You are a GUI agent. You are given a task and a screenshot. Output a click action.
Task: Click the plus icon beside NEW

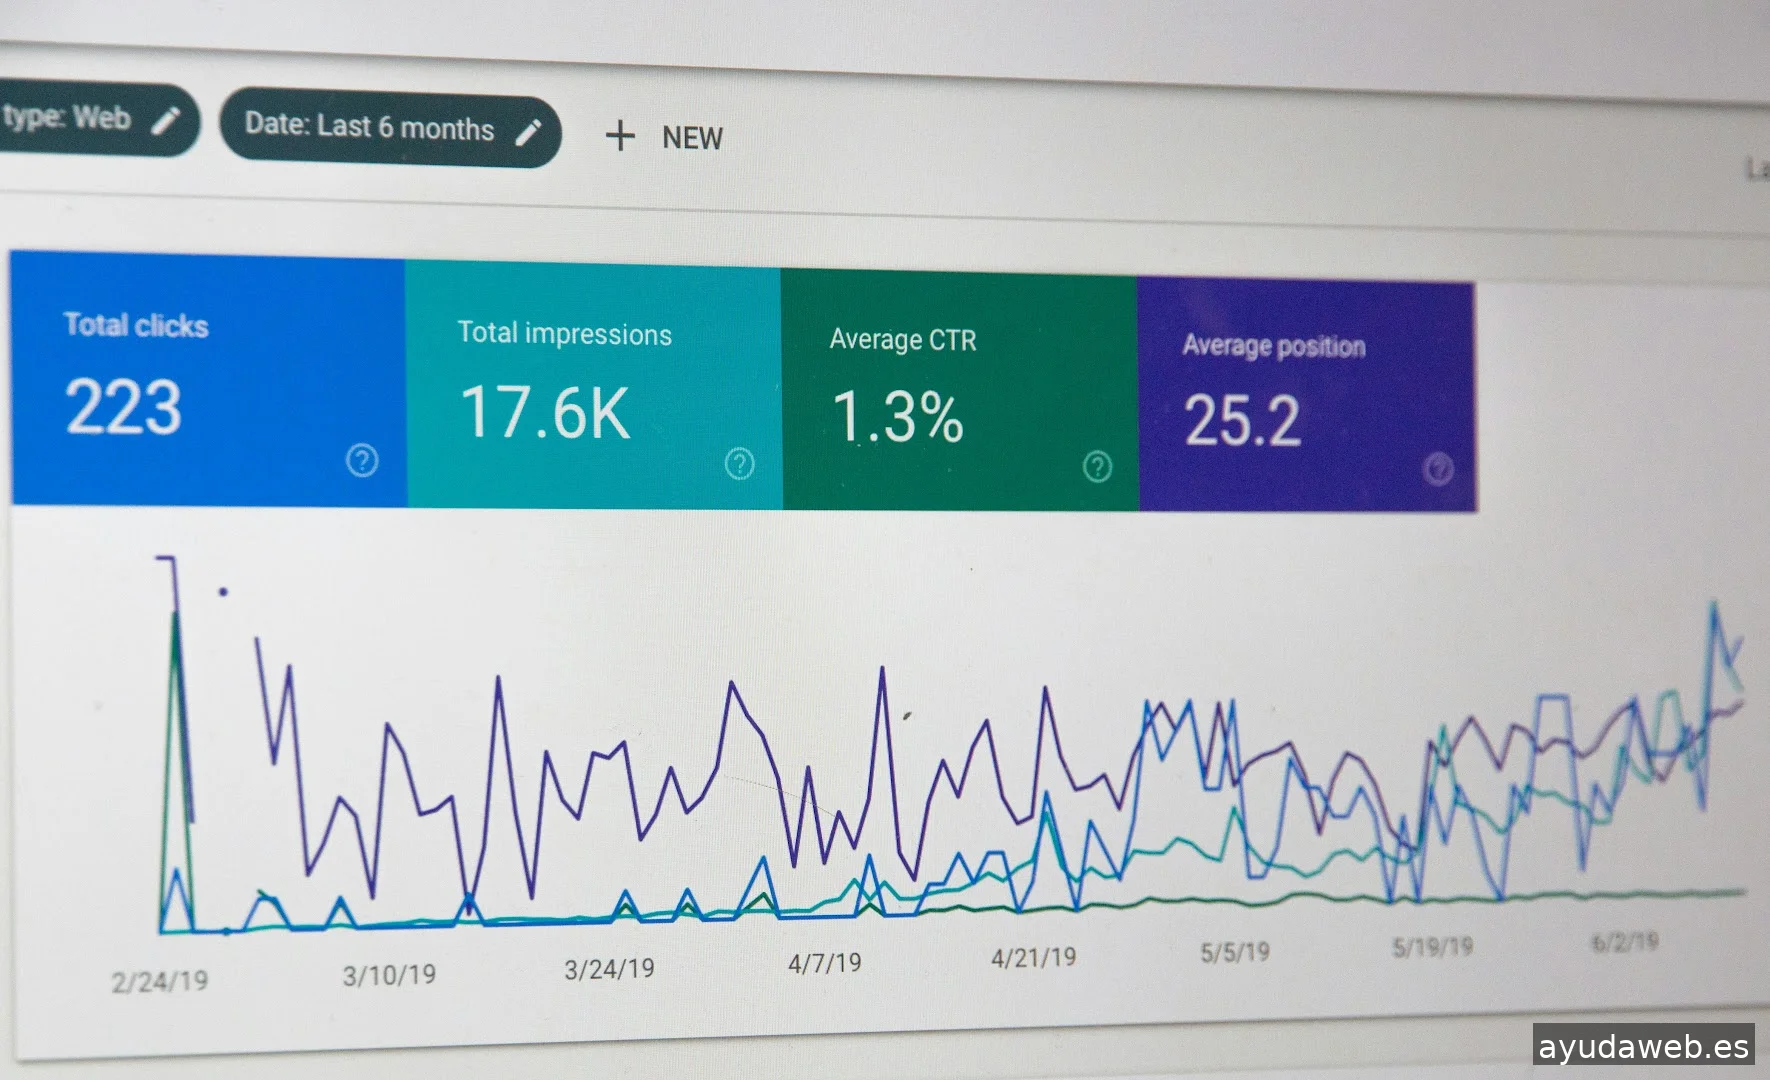point(620,136)
